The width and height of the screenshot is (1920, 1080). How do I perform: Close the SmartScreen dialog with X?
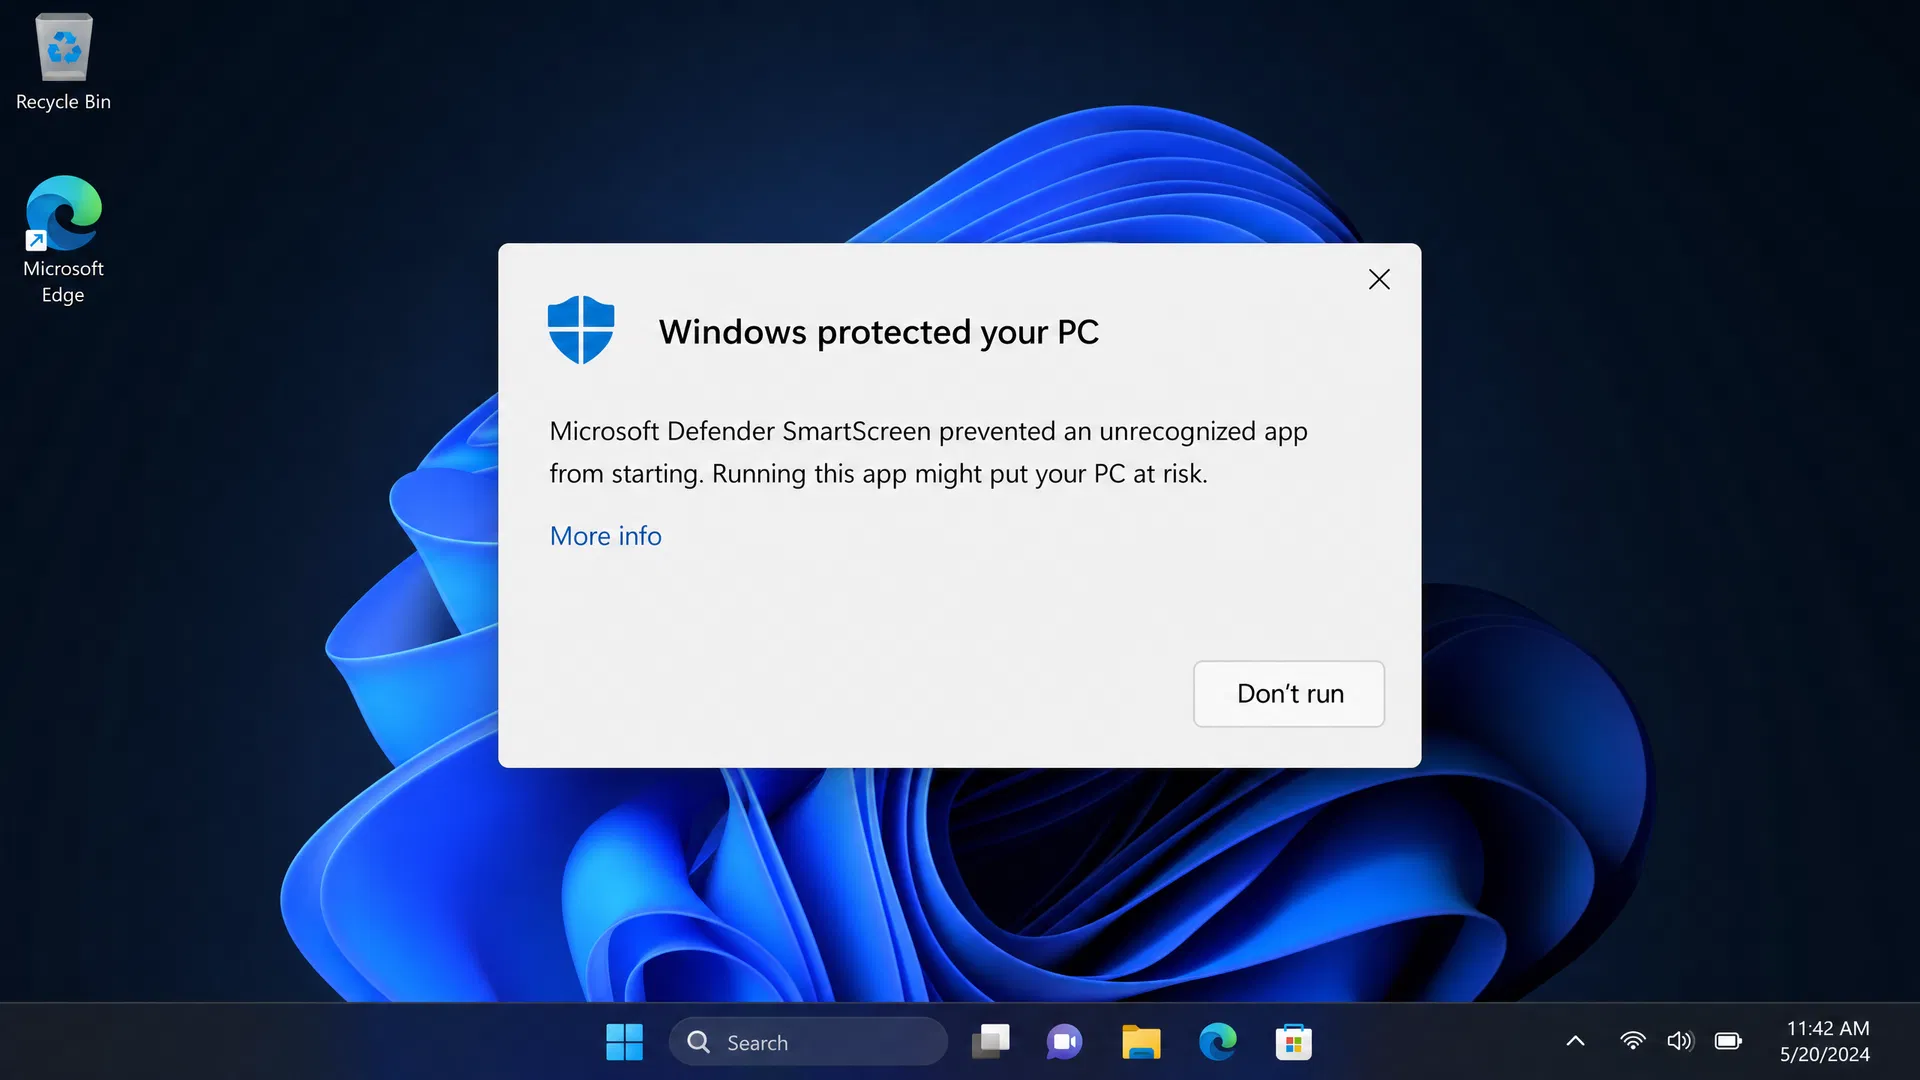(1379, 279)
